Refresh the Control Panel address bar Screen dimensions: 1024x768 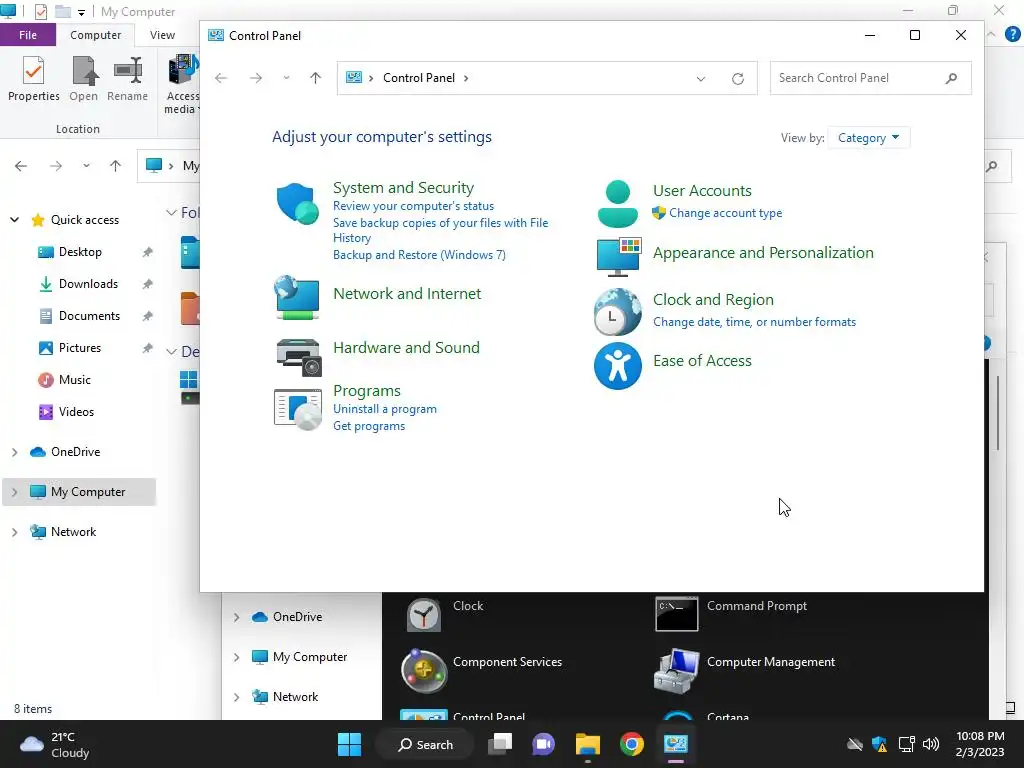(x=738, y=78)
